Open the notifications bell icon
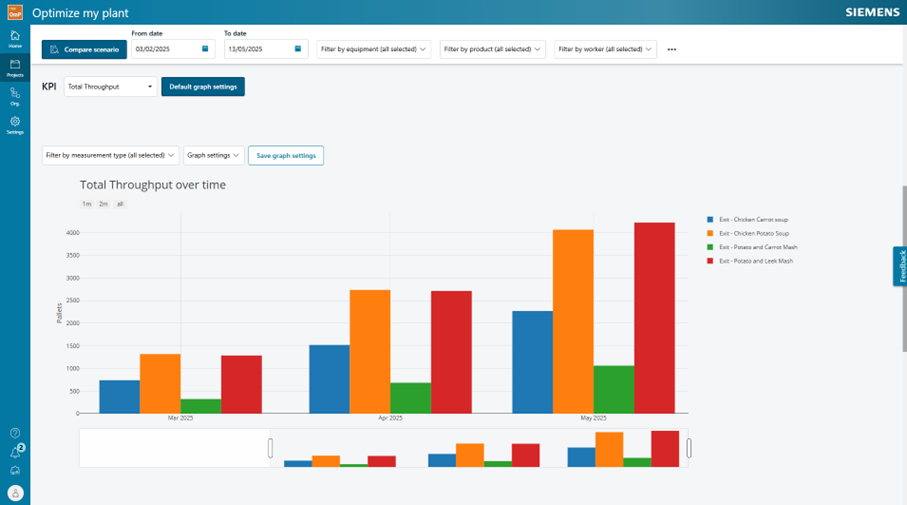Image resolution: width=907 pixels, height=505 pixels. 15,452
